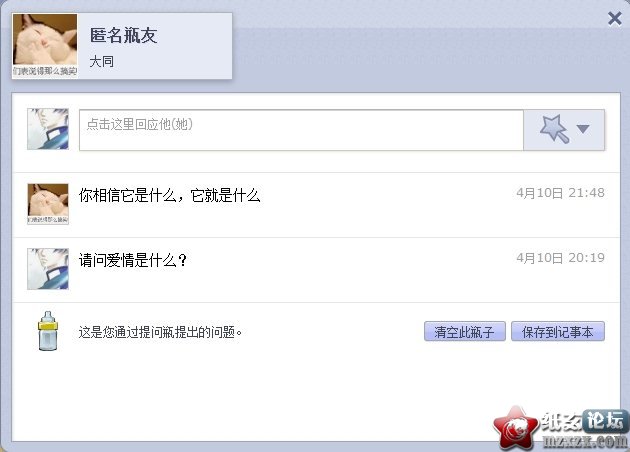The height and width of the screenshot is (452, 630).
Task: Click the anime avatar beside 请问爱情是什么
Action: (48, 269)
